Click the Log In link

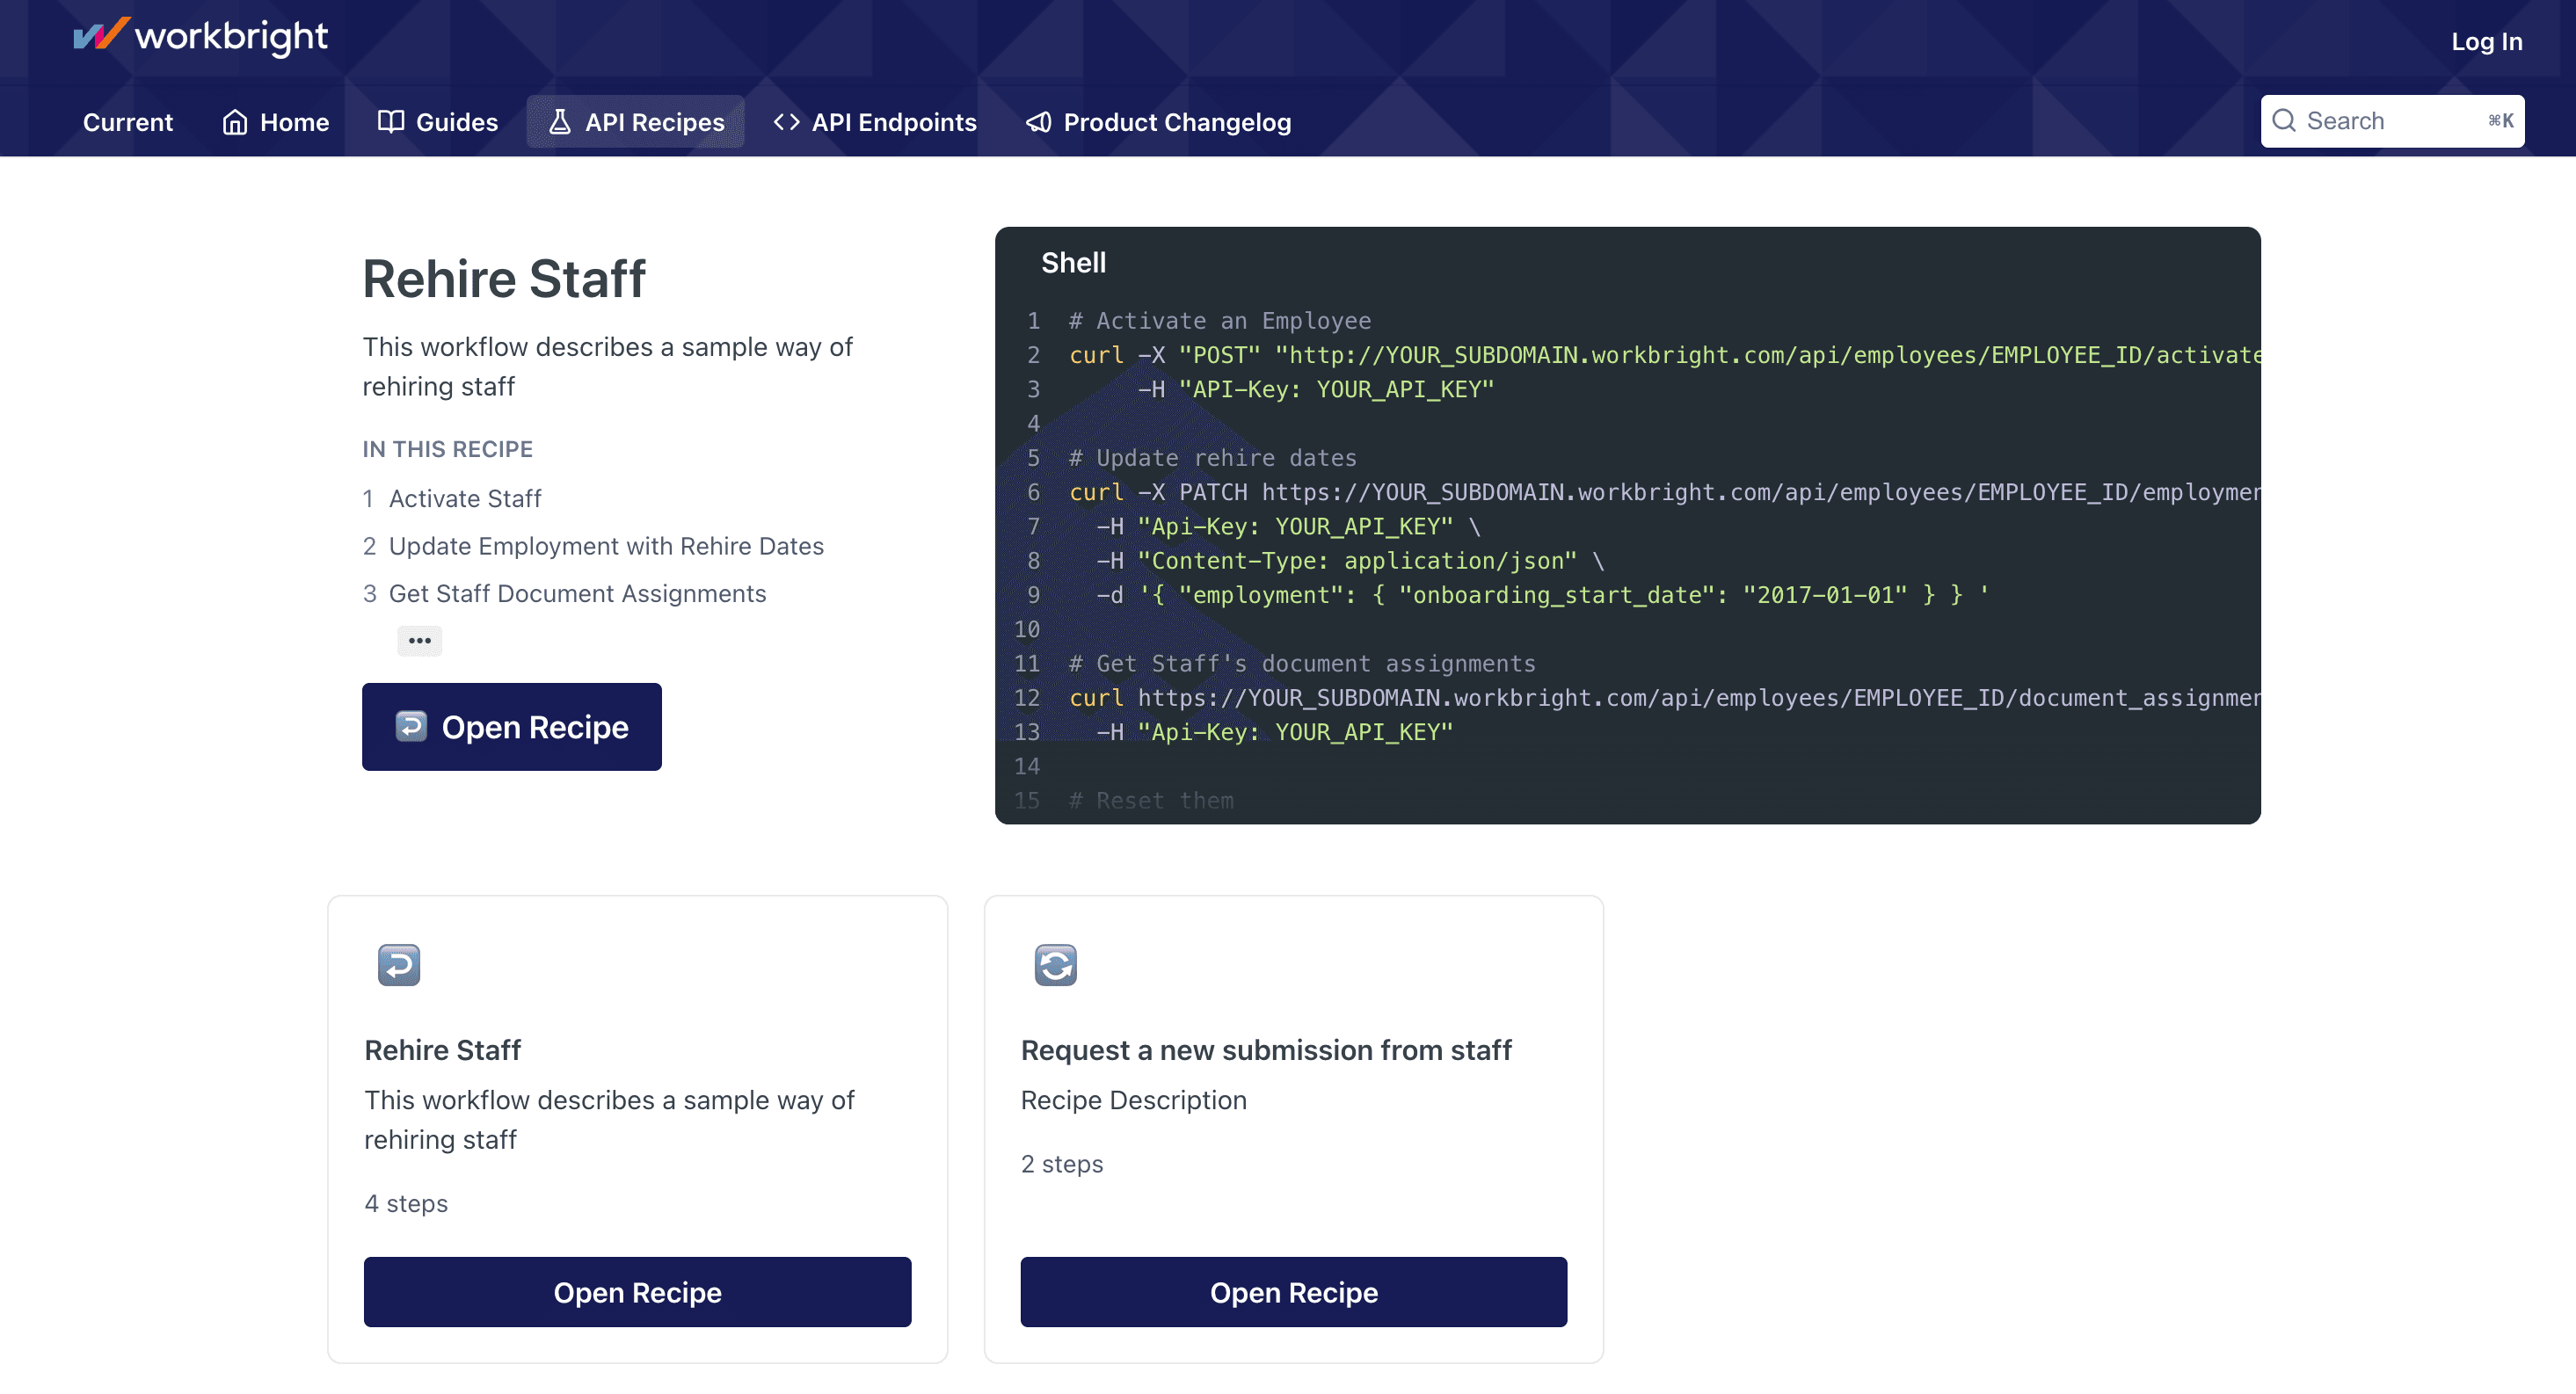[2486, 42]
